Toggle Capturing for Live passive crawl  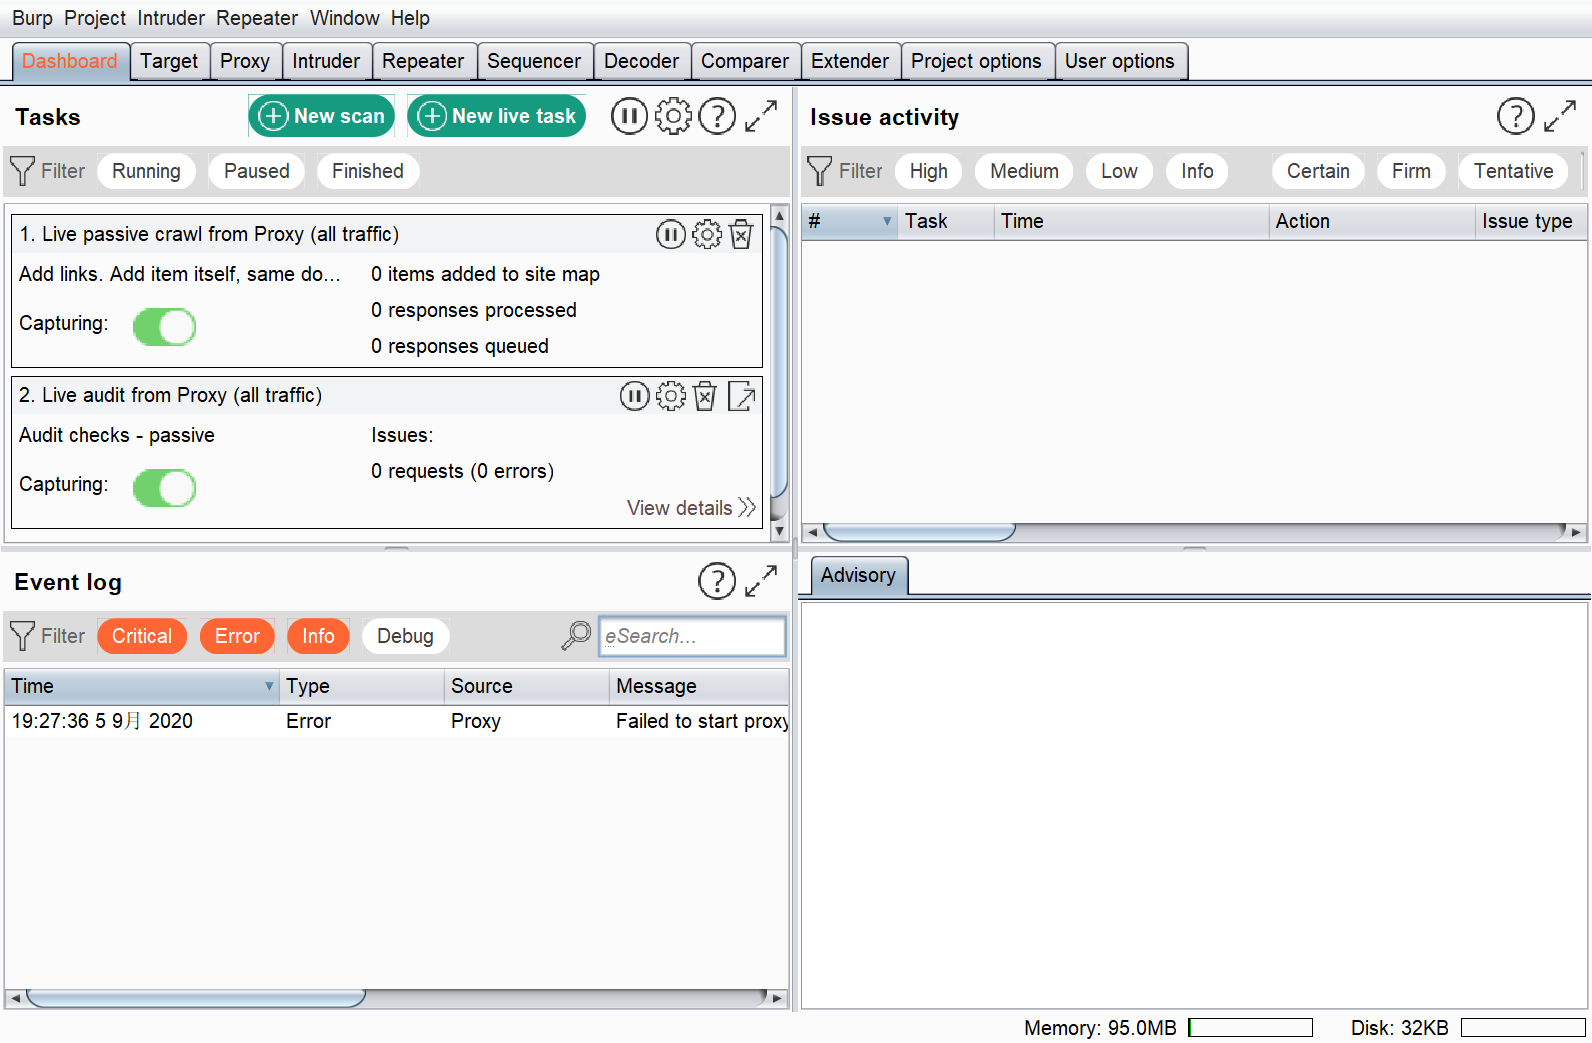coord(164,327)
